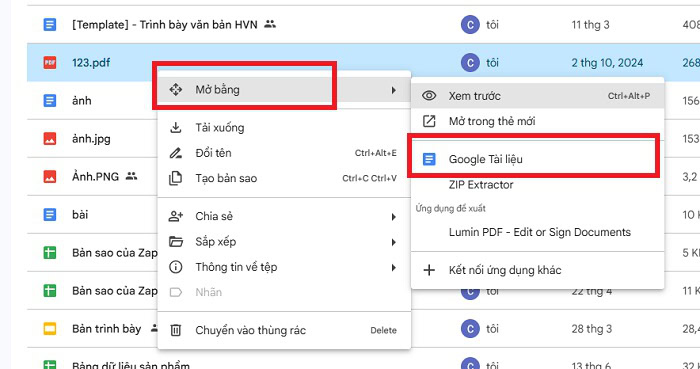Click the yellow Slides icon of Bản trình bày
Image resolution: width=700 pixels, height=369 pixels.
click(x=50, y=329)
